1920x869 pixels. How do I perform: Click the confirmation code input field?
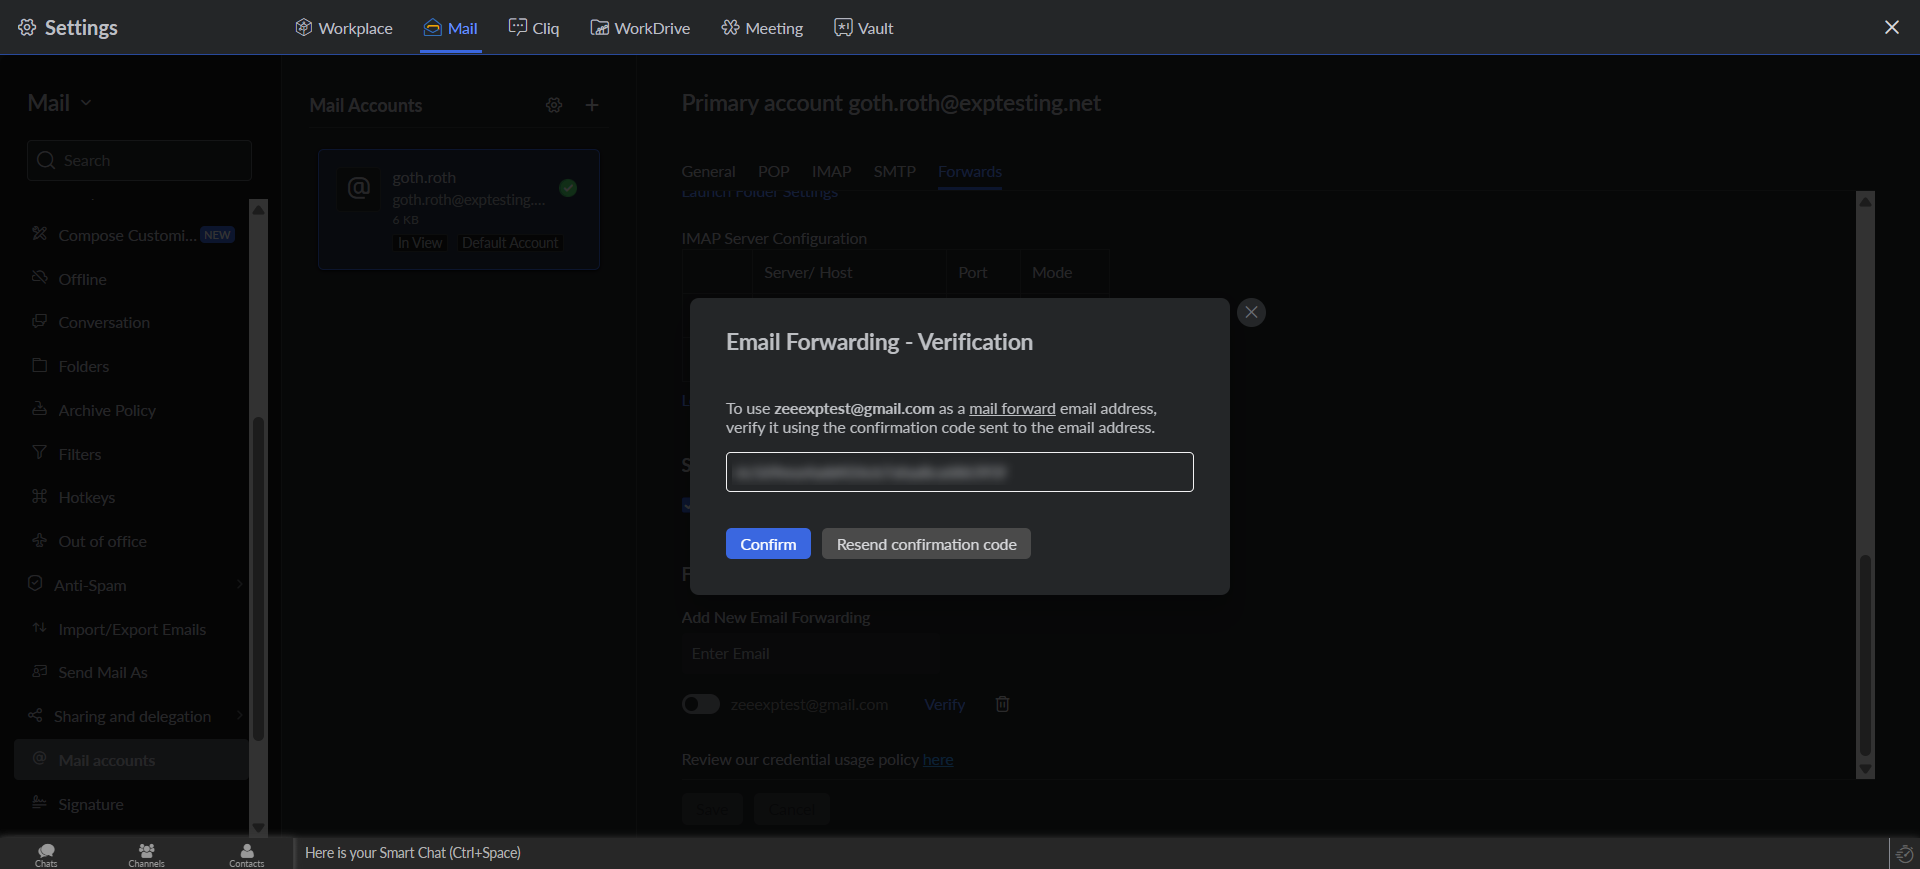[959, 472]
